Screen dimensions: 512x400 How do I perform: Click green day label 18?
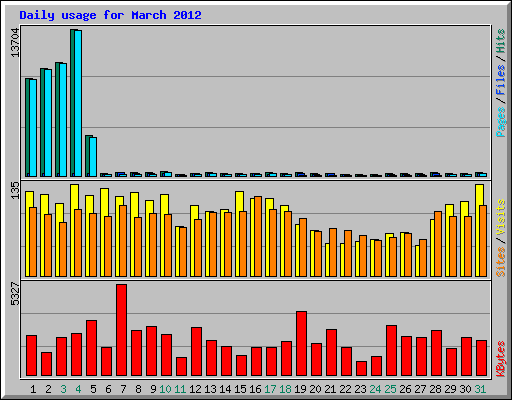(285, 389)
